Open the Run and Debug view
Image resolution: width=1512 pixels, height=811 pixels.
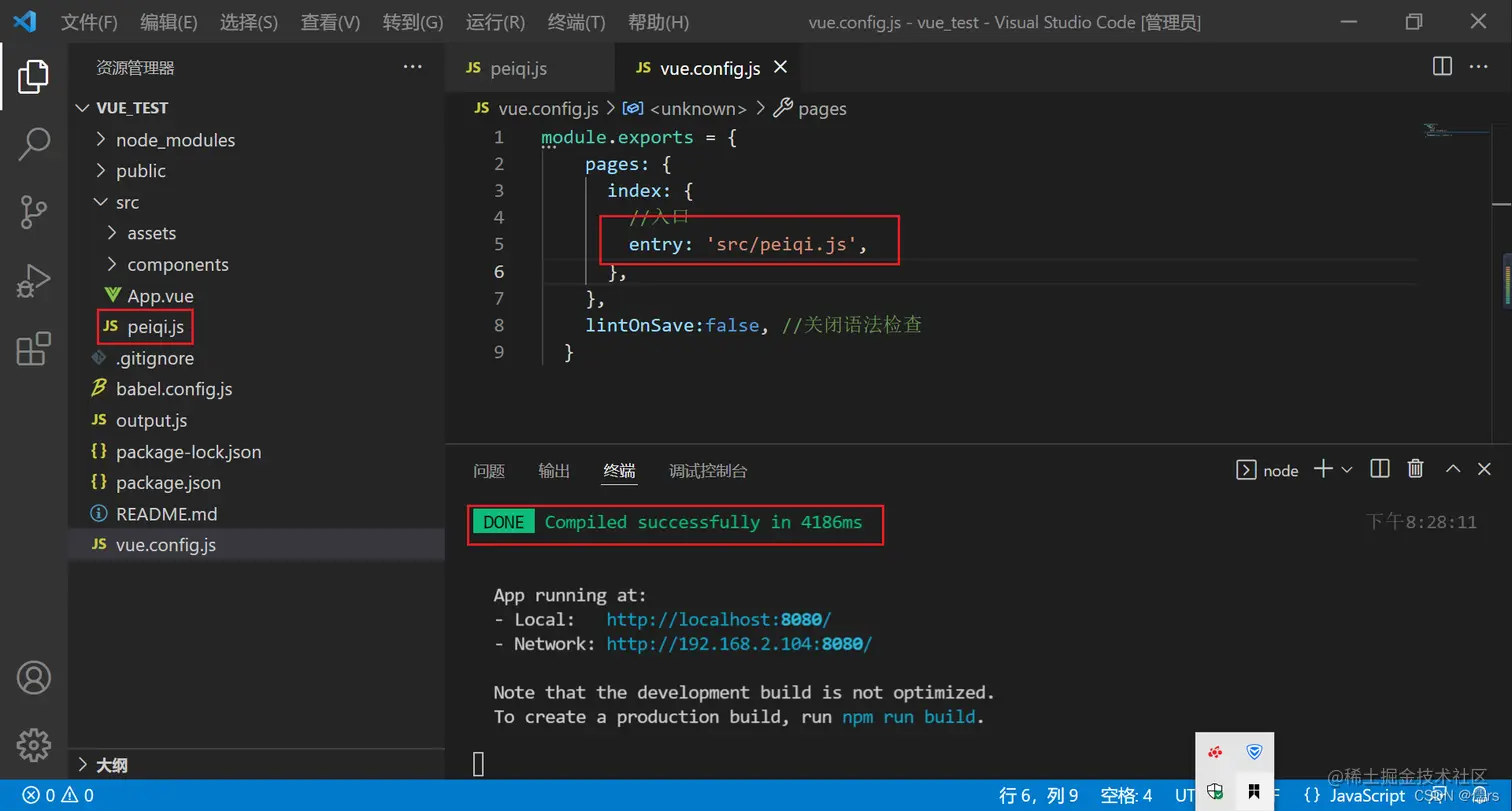33,281
